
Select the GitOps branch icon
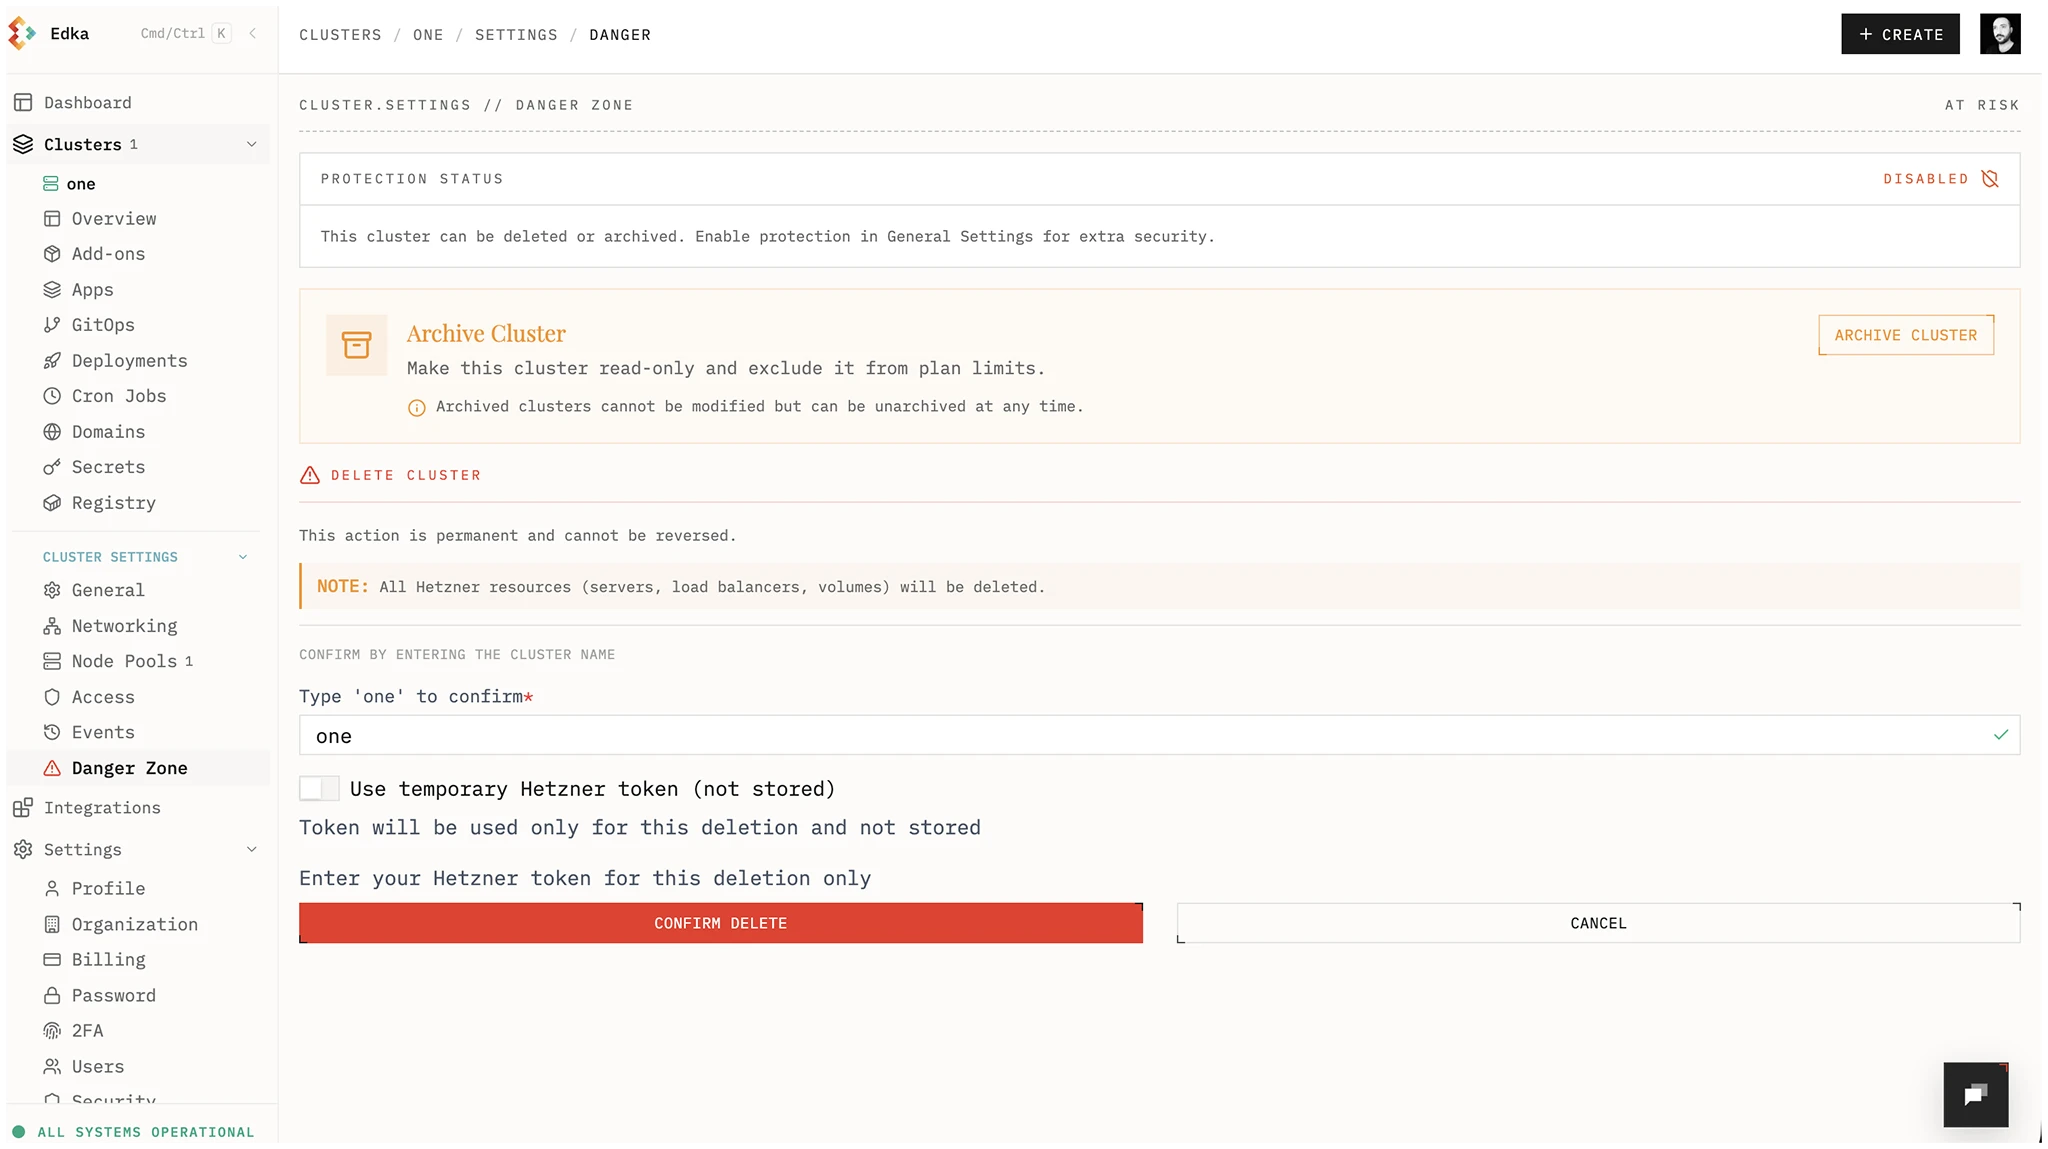click(52, 324)
